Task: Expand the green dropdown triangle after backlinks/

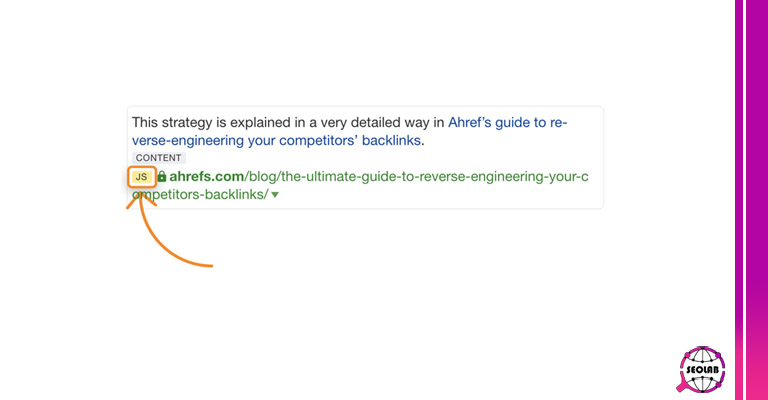Action: (x=275, y=195)
